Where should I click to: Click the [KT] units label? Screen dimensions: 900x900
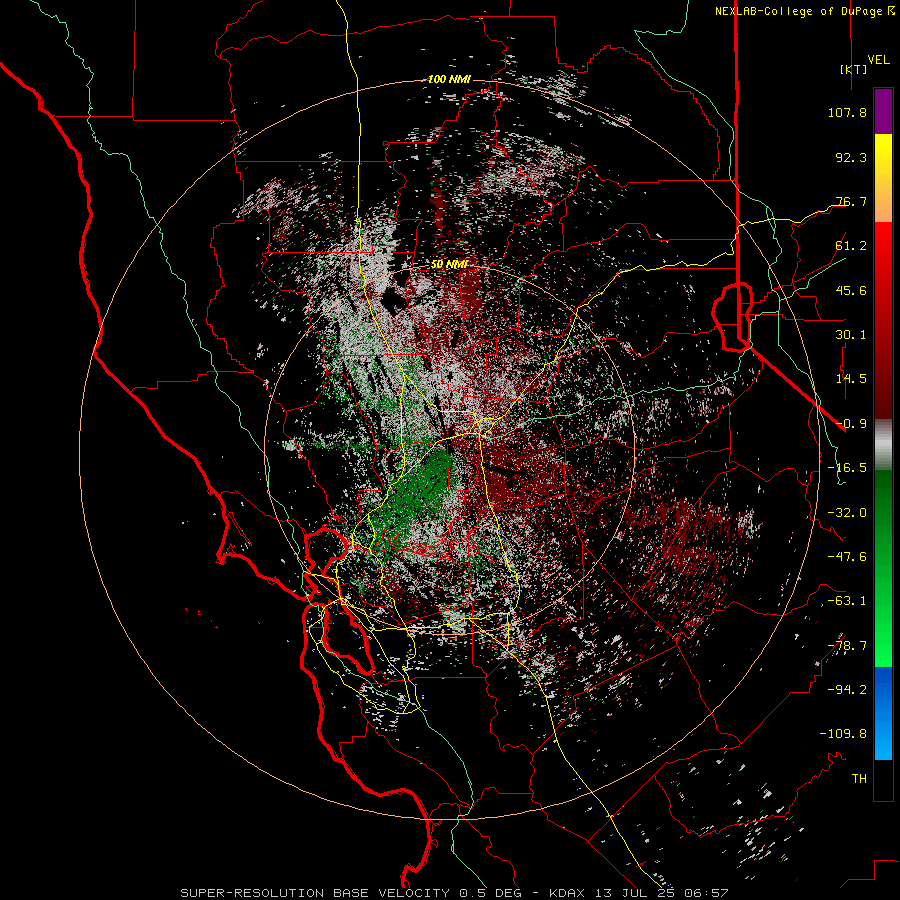[853, 69]
